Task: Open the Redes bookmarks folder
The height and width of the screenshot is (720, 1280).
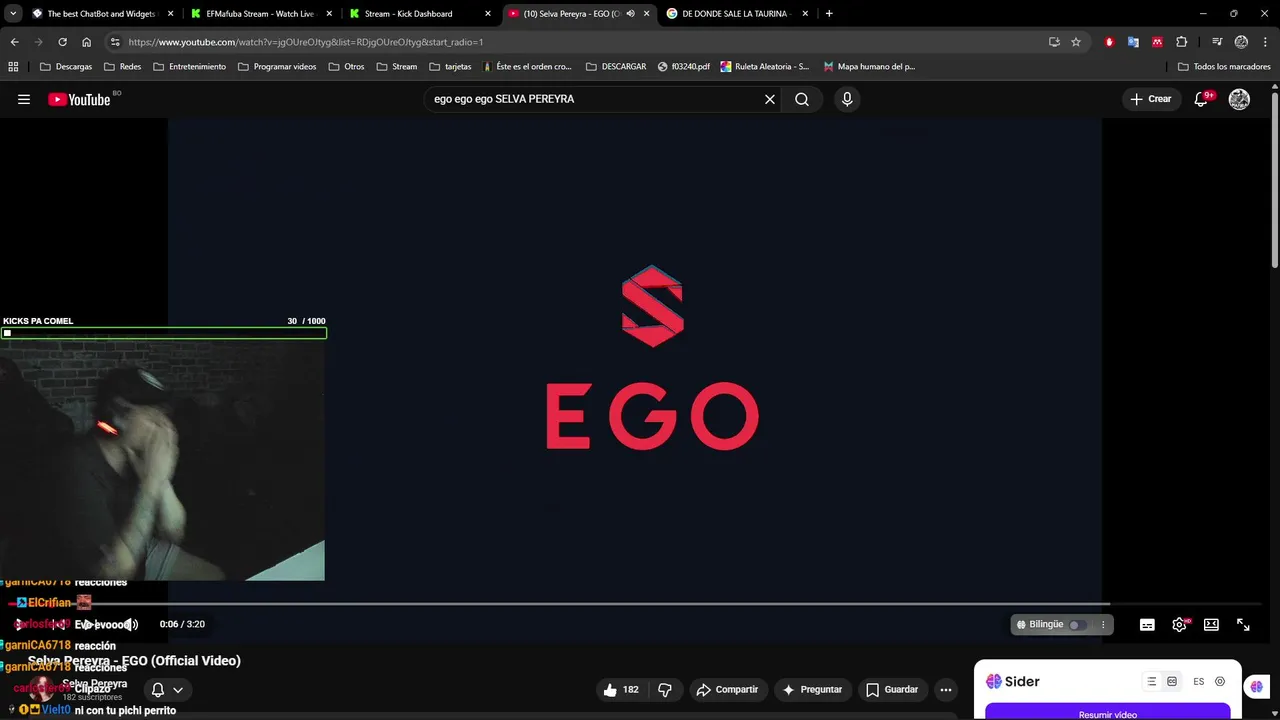Action: pos(123,67)
